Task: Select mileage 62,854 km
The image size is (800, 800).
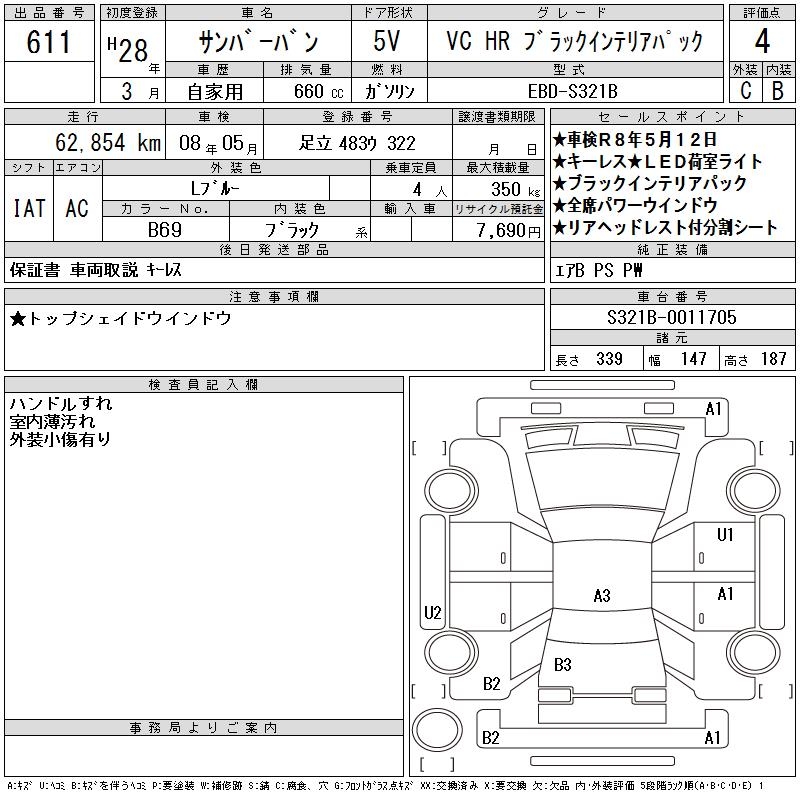Action: point(108,142)
